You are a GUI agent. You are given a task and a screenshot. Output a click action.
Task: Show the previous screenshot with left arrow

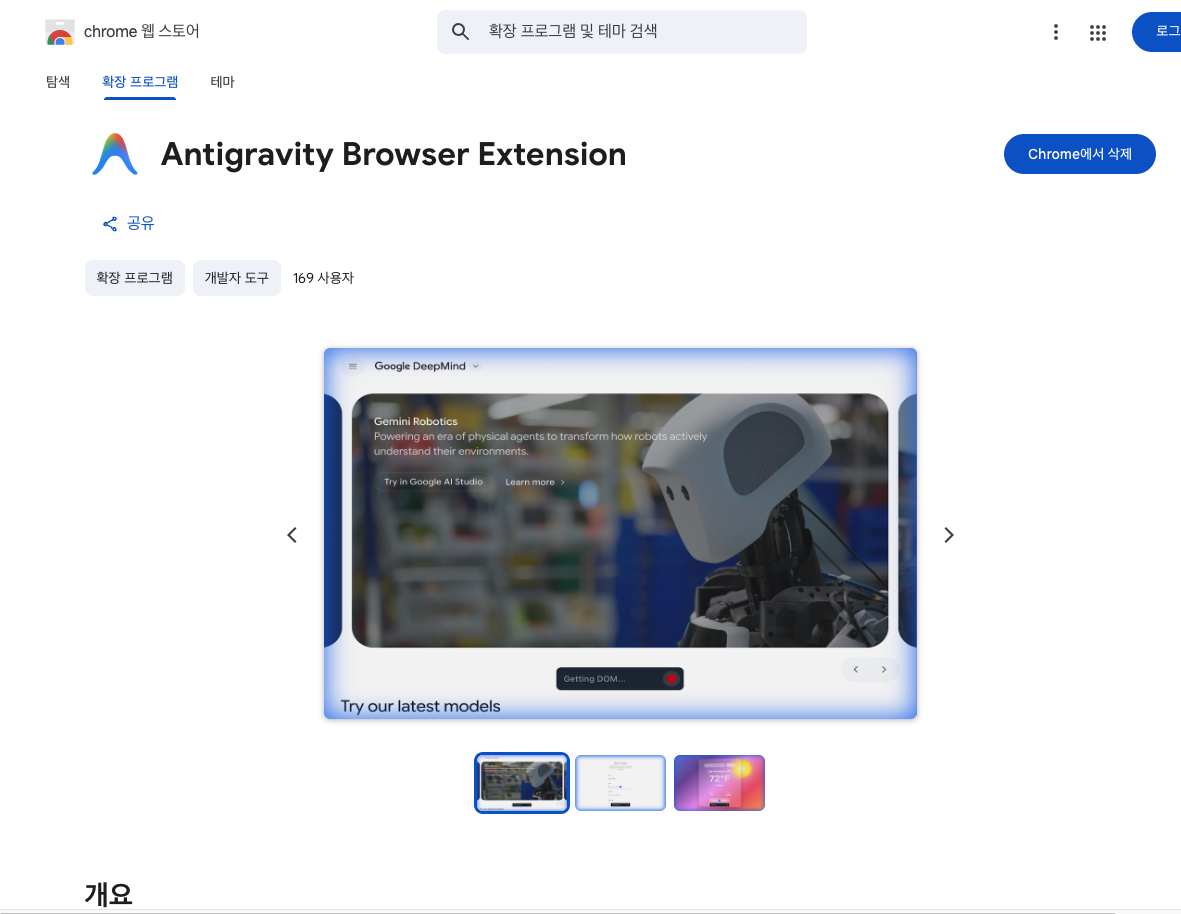point(292,535)
